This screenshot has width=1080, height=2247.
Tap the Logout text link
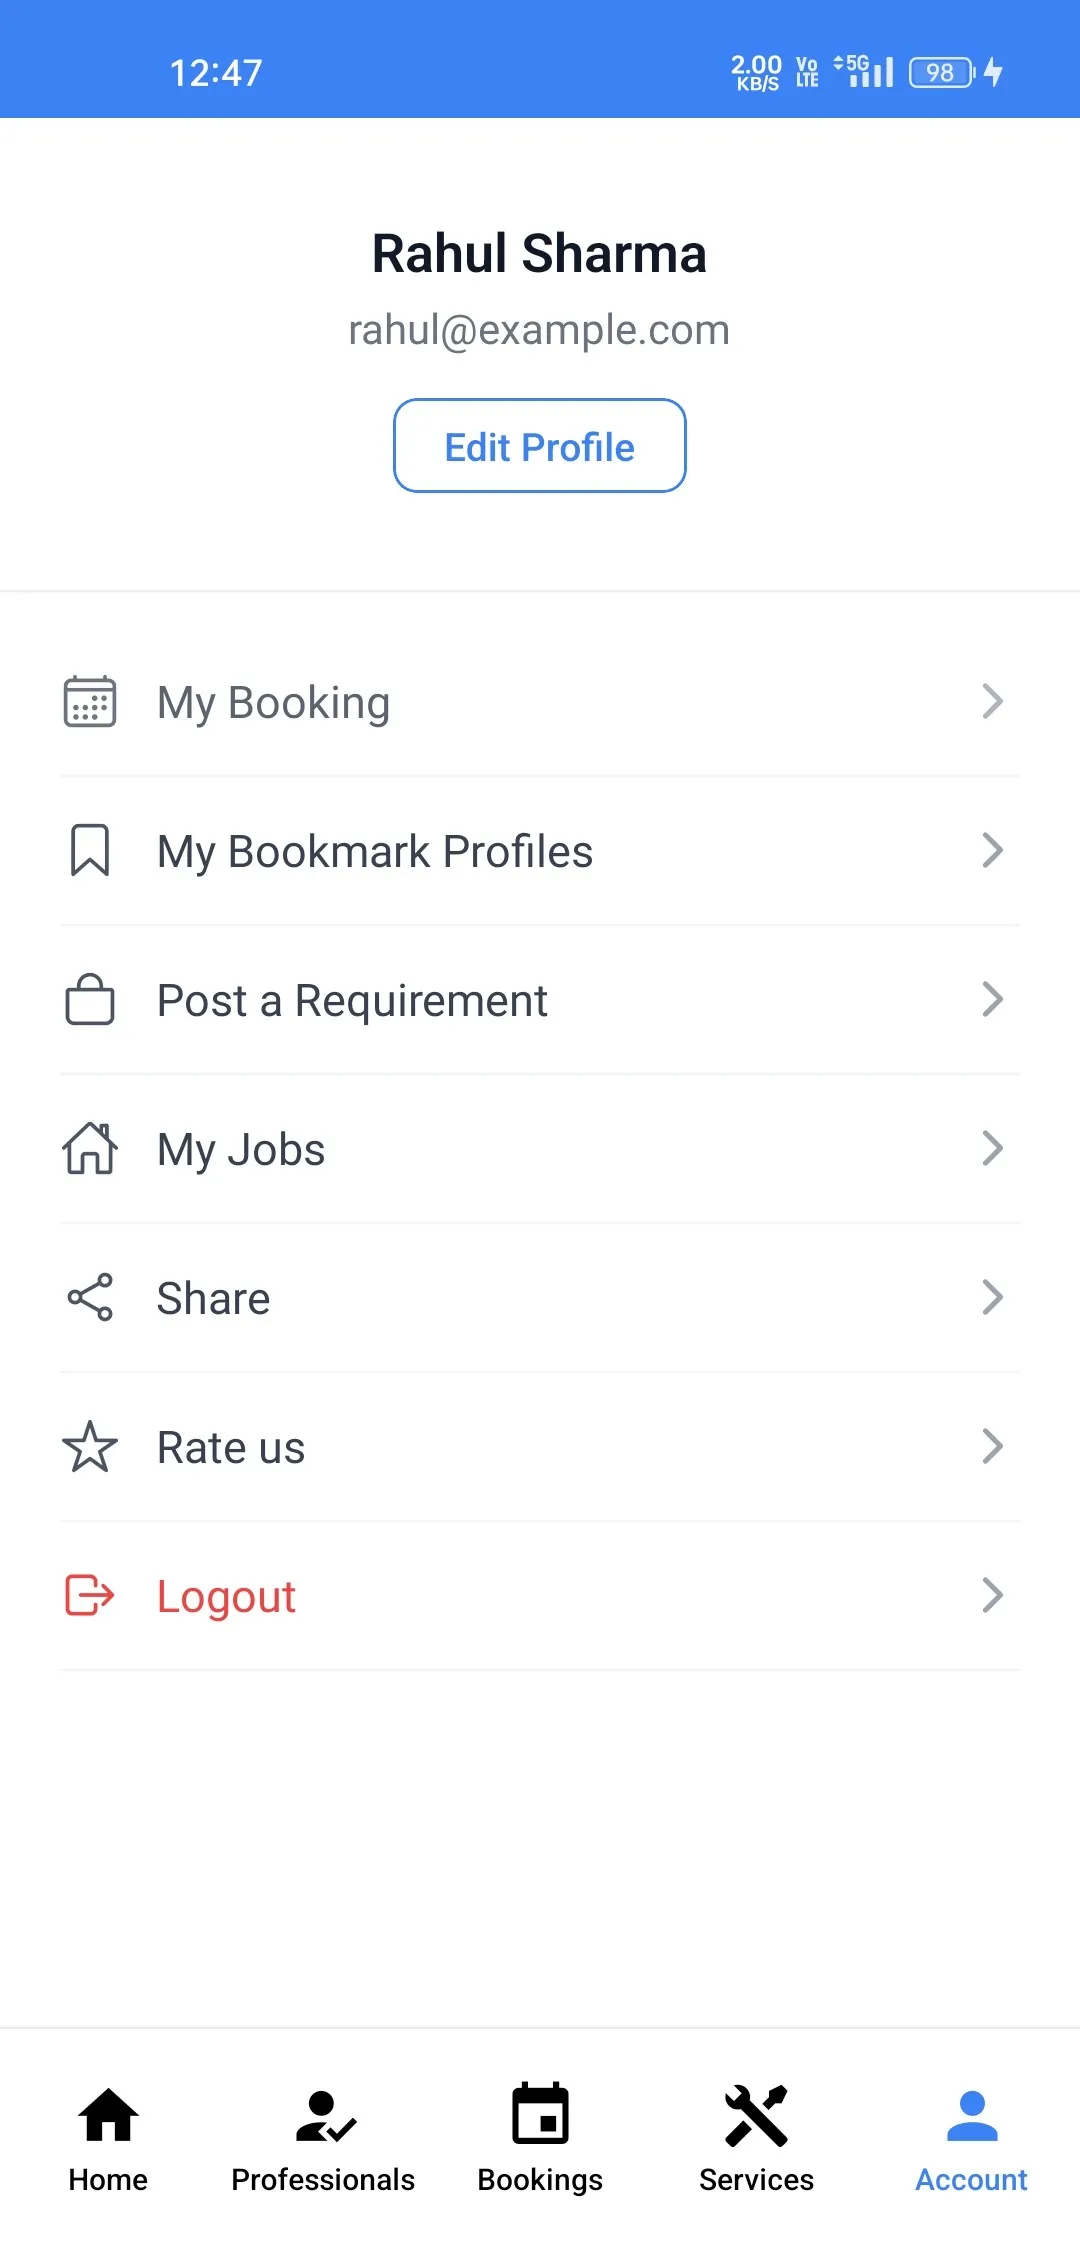coord(226,1597)
